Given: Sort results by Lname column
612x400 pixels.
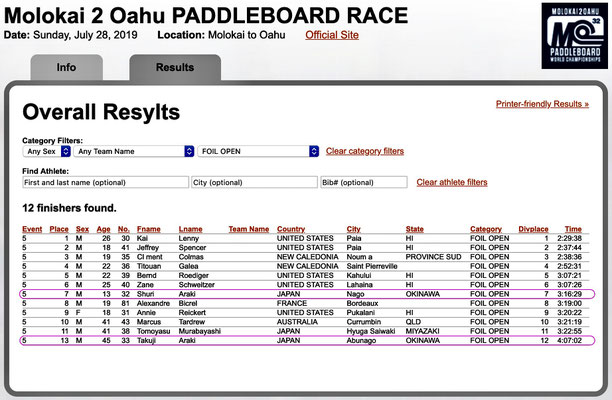Looking at the screenshot, I should [x=190, y=229].
